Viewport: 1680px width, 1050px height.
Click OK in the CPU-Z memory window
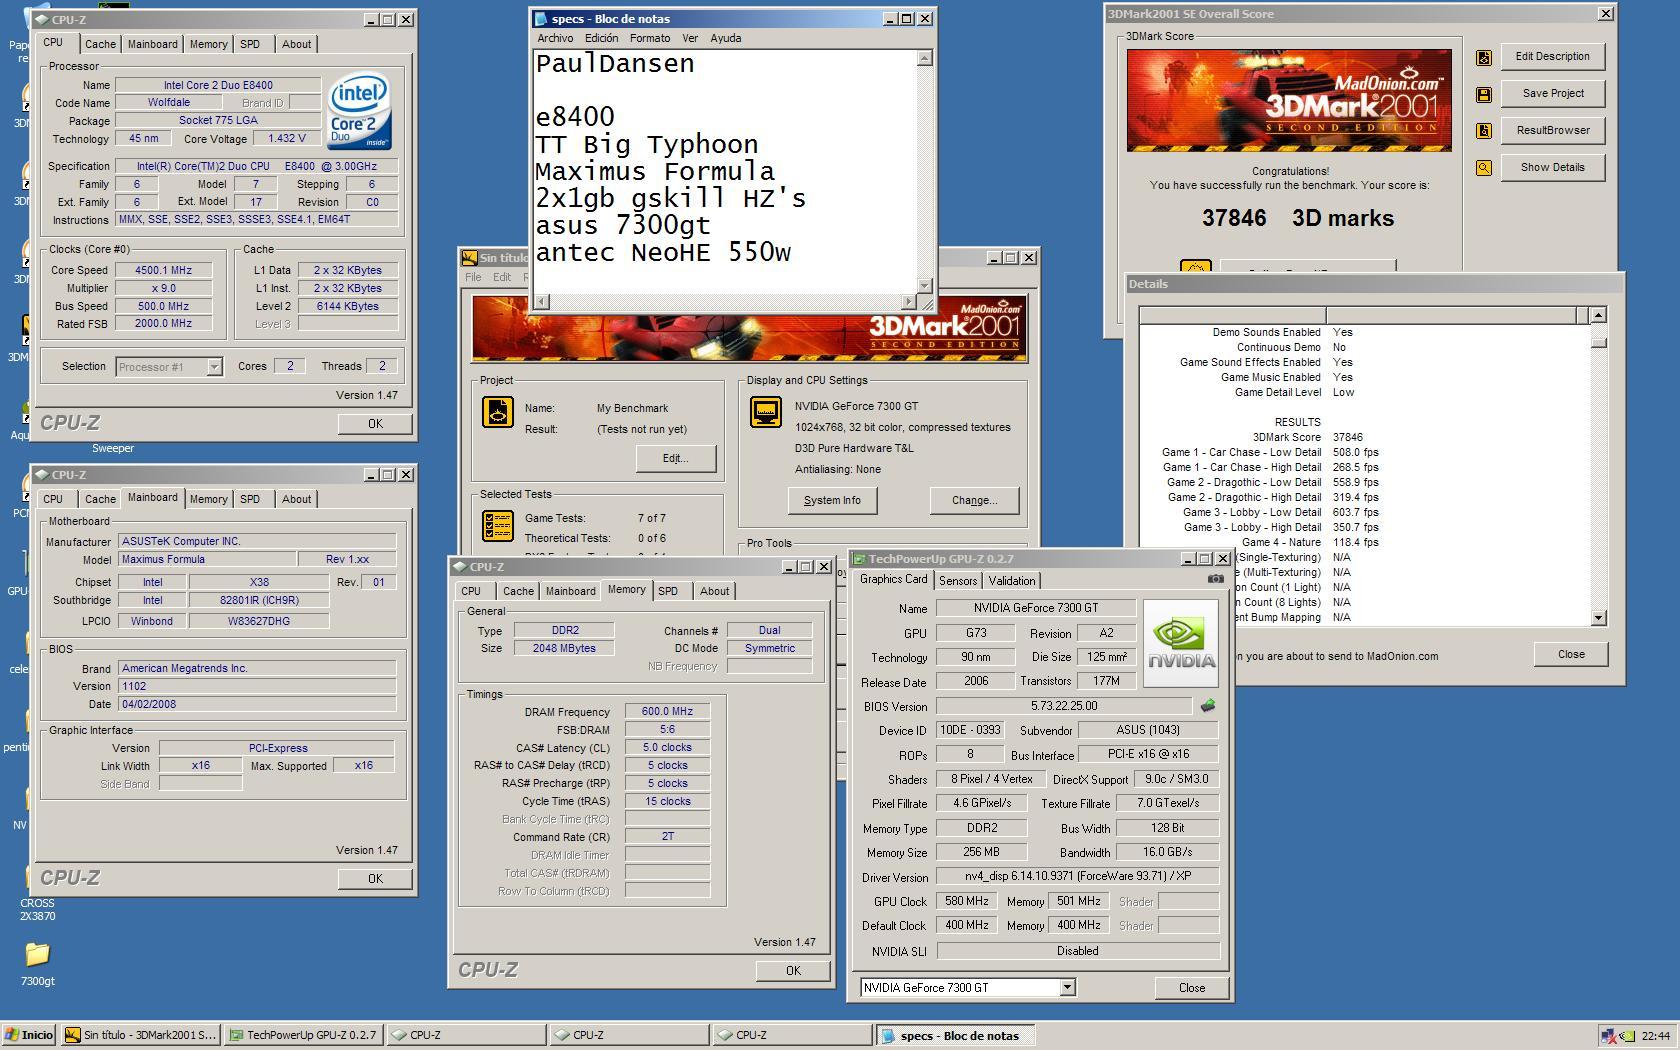tap(793, 970)
